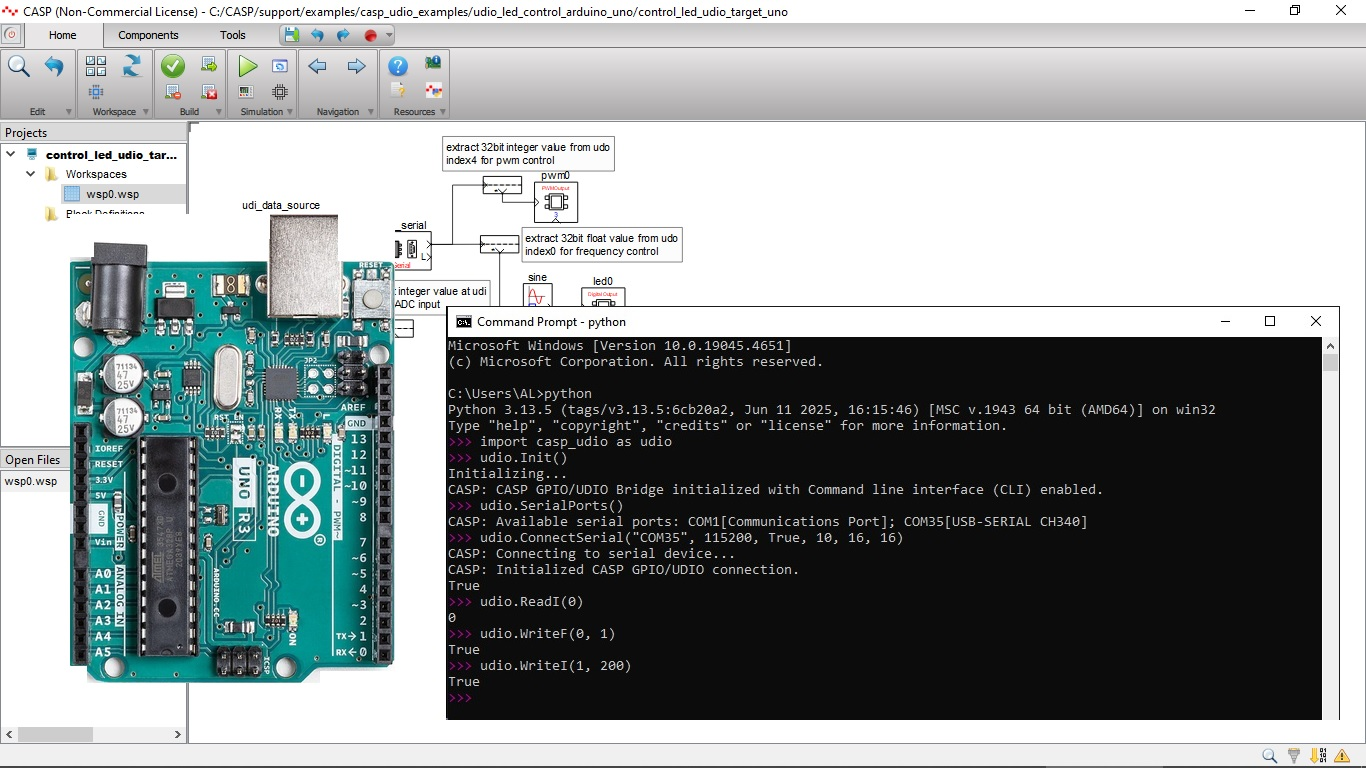
Task: Click the save icon in quick access bar
Action: tap(291, 35)
